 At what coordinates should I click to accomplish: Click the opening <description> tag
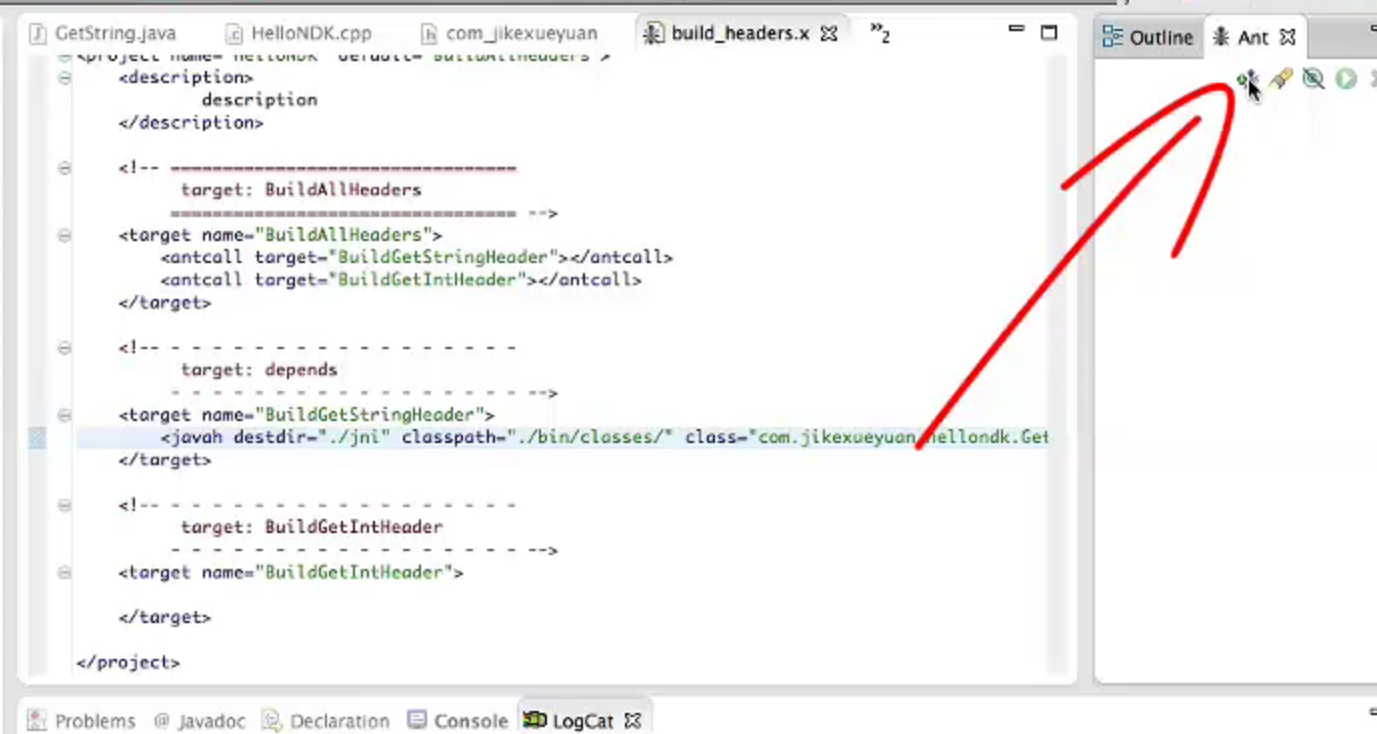pos(186,77)
